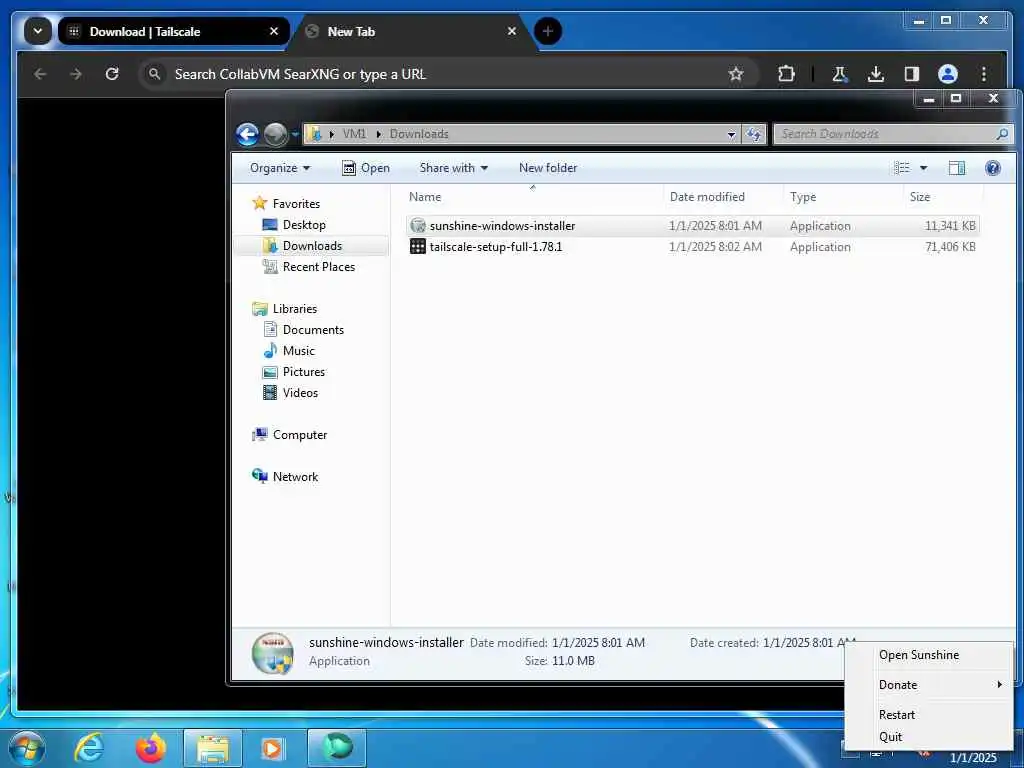Expand the address bar history dropdown
The image size is (1024, 768).
point(731,135)
